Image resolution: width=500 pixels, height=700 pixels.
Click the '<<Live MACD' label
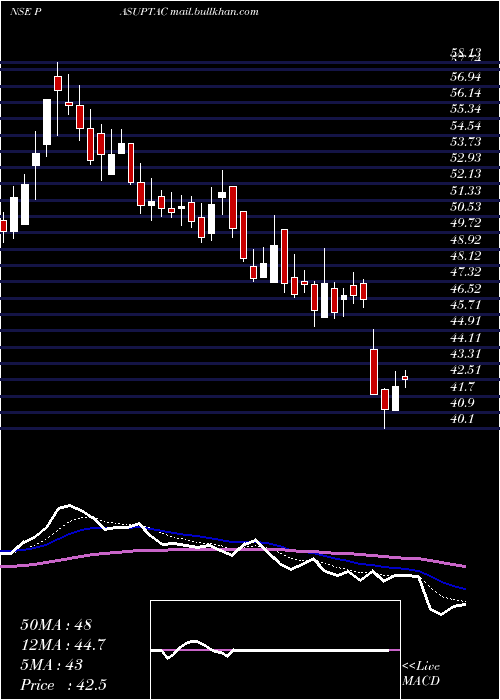(x=421, y=674)
